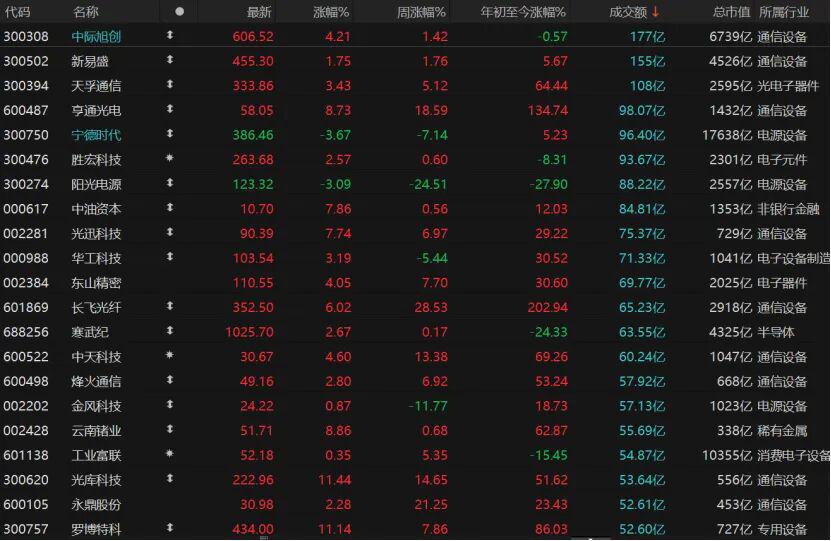Image resolution: width=831 pixels, height=541 pixels.
Task: Click the star marker icon beside 中天科技
Action: (170, 356)
